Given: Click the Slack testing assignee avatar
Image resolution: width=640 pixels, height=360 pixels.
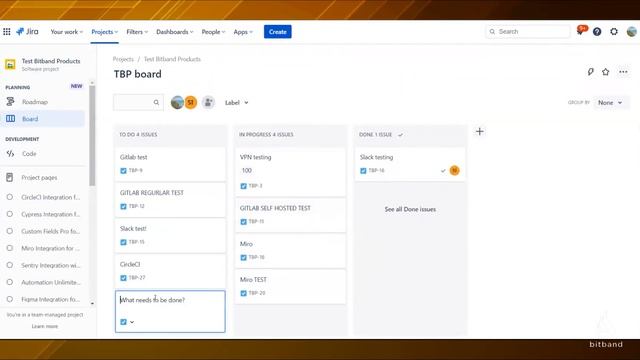Looking at the screenshot, I should (454, 170).
